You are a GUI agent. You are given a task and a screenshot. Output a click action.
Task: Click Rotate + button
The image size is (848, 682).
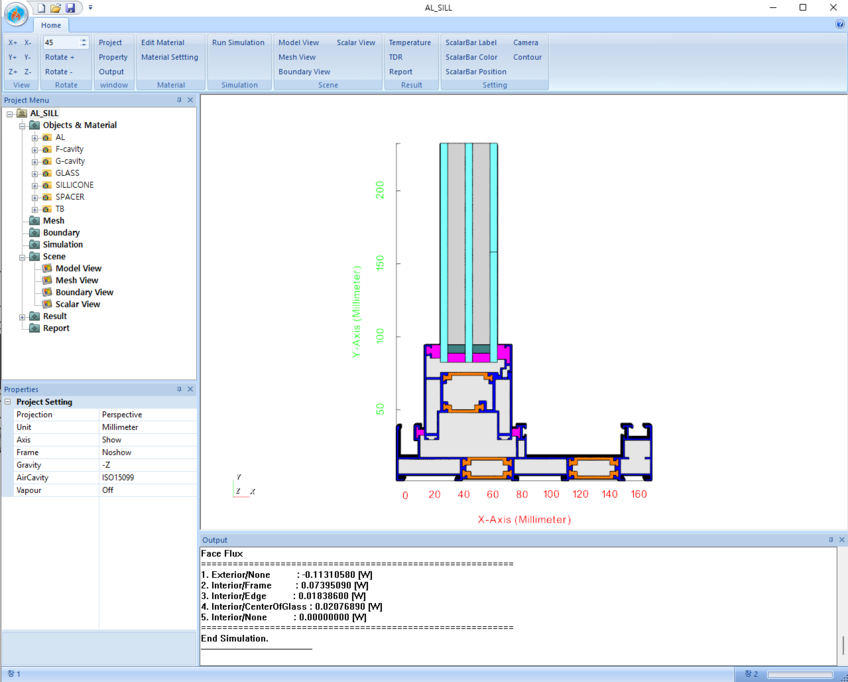click(59, 57)
